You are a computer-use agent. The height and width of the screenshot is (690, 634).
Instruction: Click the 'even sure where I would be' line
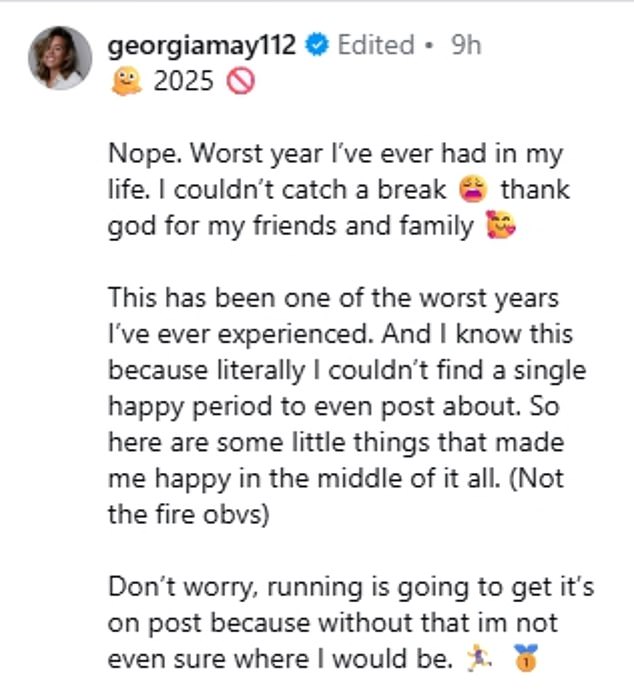[x=284, y=658]
